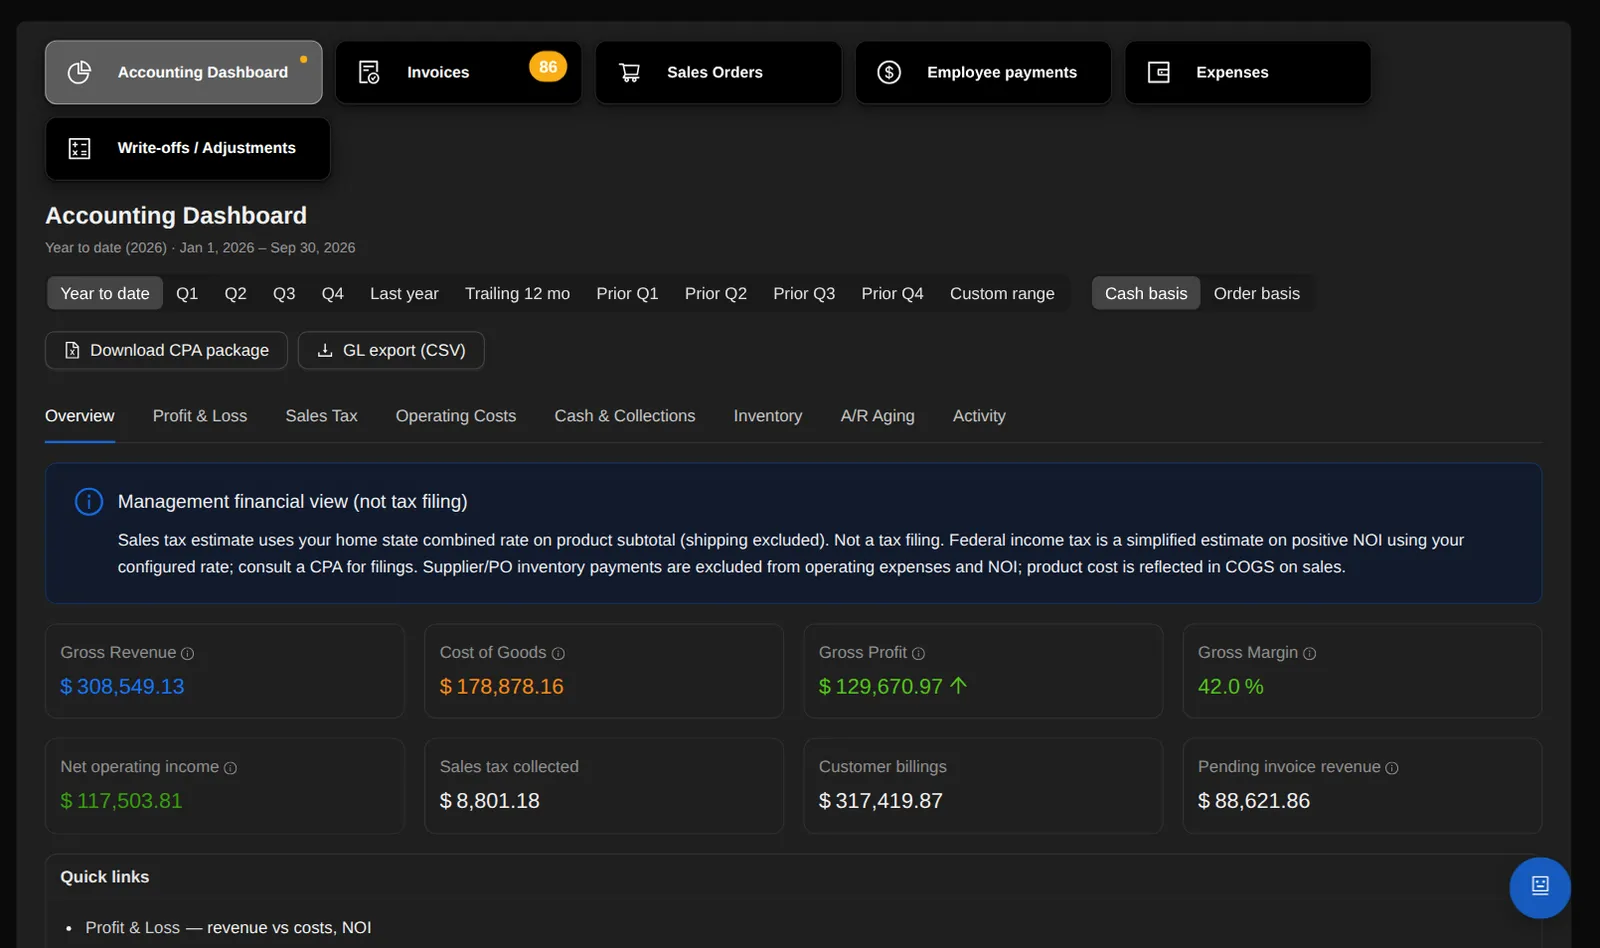1600x948 pixels.
Task: Click the 42.0 % Gross Margin value
Action: pyautogui.click(x=1231, y=687)
